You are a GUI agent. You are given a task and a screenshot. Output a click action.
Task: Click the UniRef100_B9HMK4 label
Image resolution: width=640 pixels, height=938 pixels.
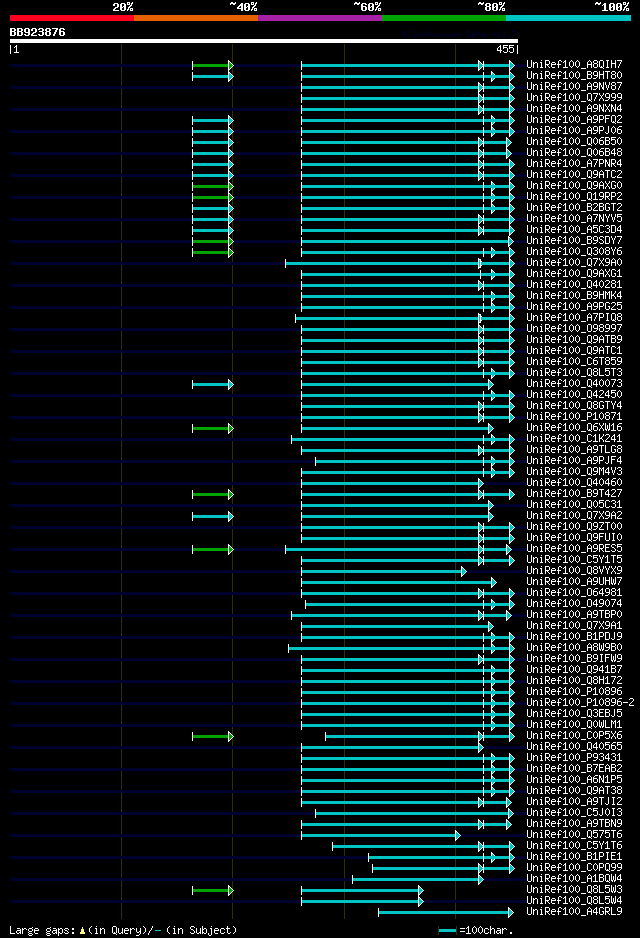coord(574,296)
